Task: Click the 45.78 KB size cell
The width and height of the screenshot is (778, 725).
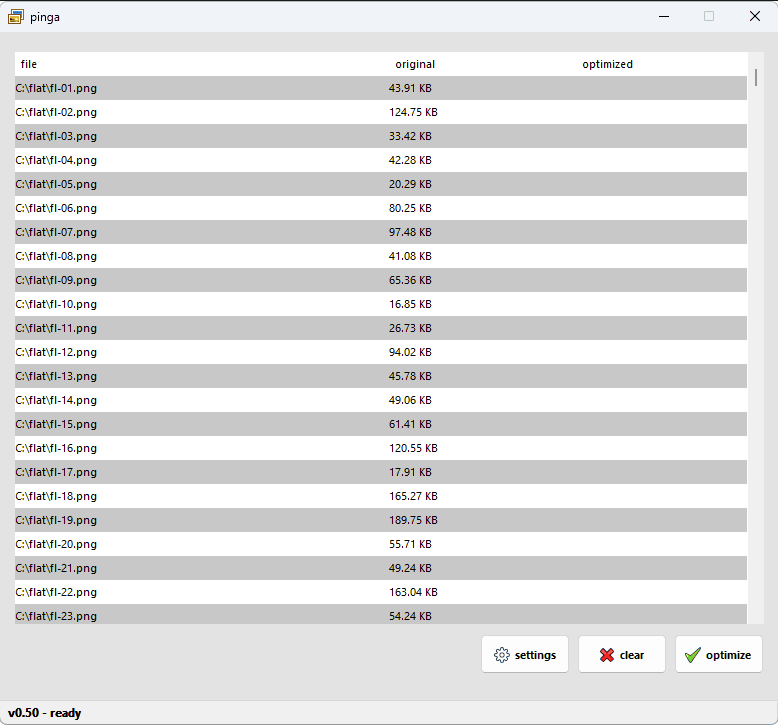Action: [x=410, y=376]
